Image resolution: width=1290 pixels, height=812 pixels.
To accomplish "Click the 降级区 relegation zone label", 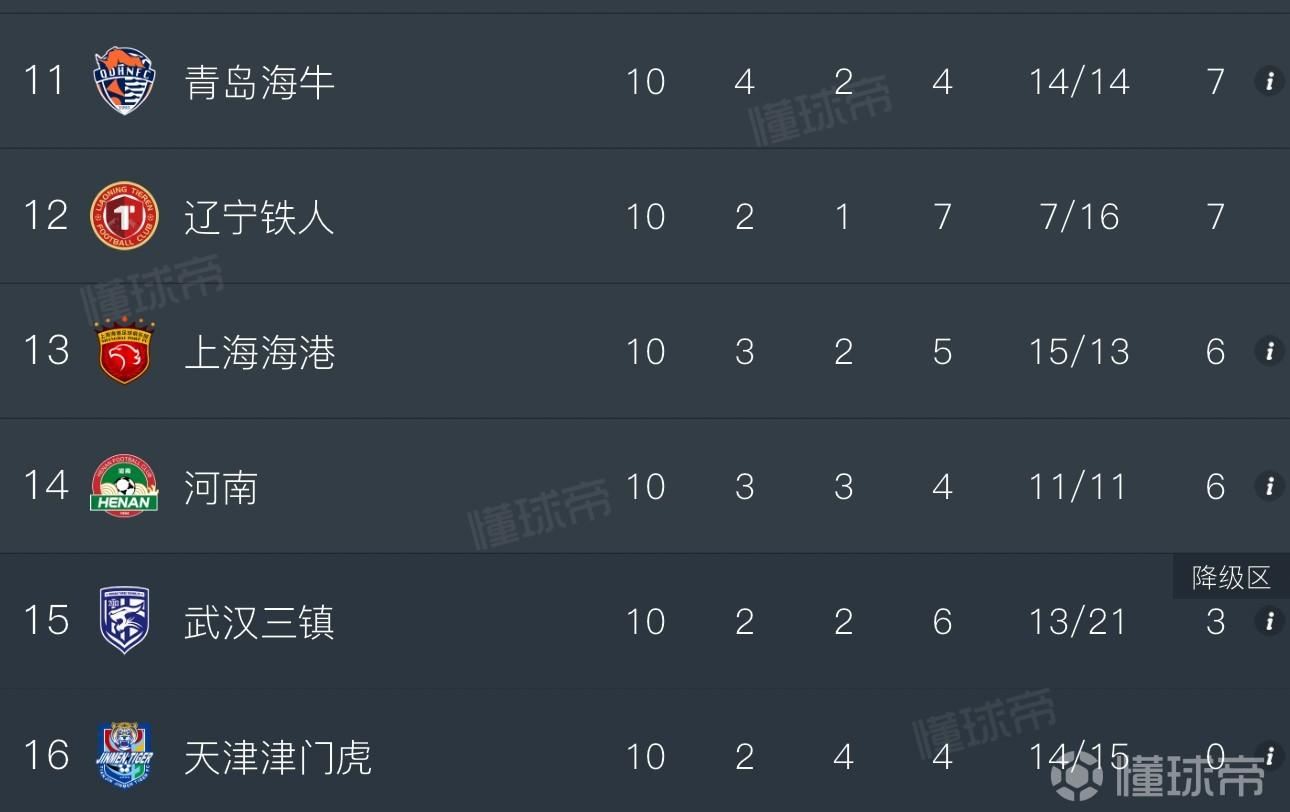I will pyautogui.click(x=1231, y=577).
